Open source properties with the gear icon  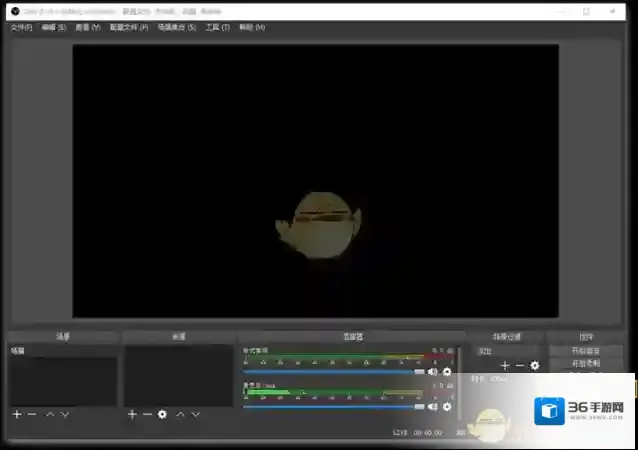(162, 414)
